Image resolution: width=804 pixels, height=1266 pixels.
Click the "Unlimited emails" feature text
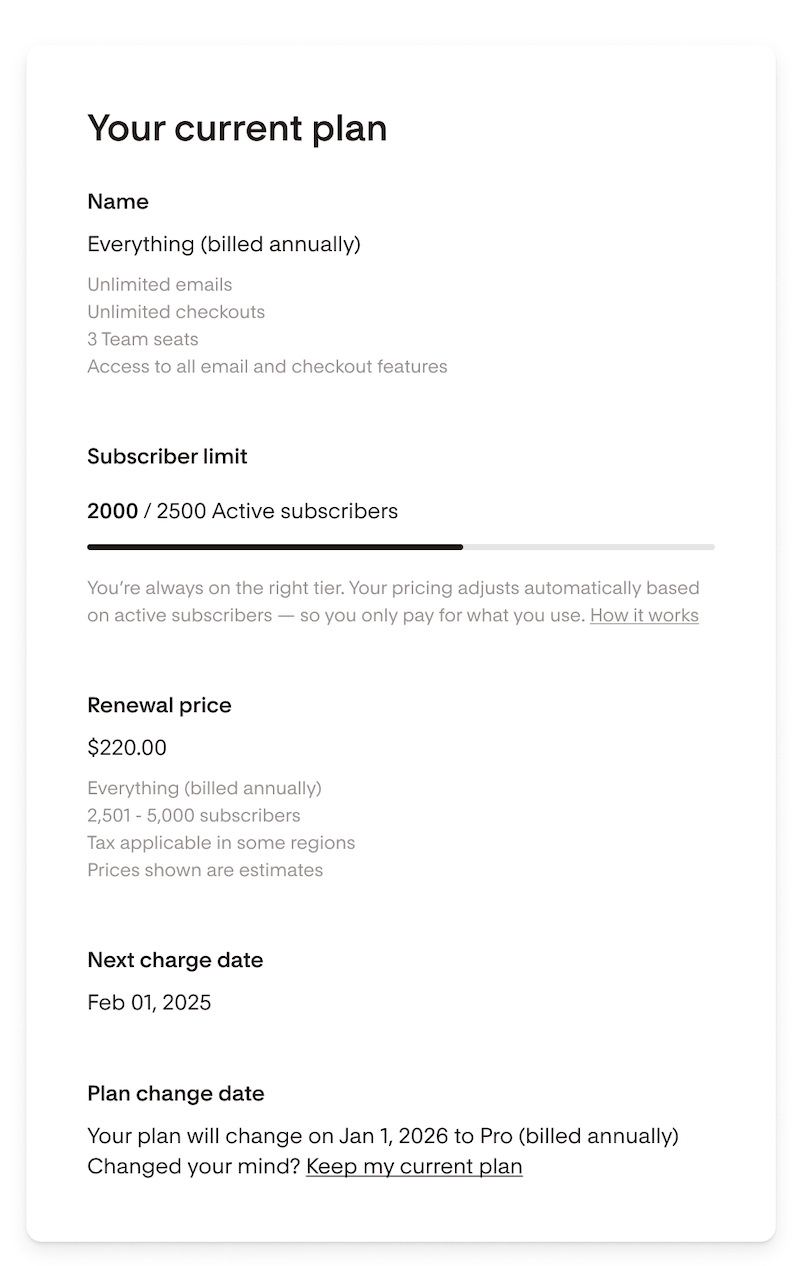[160, 285]
